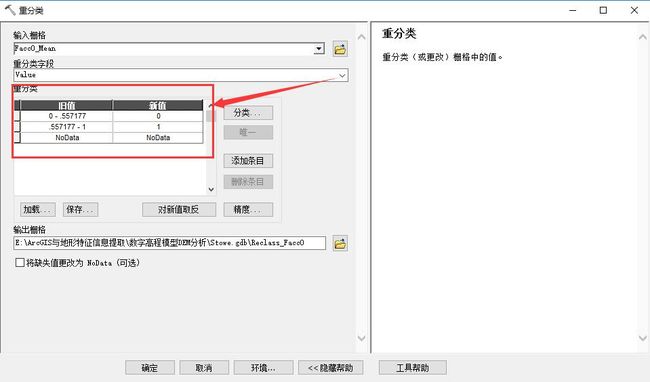Confirm with the 确定 button
The image size is (650, 382).
click(150, 367)
